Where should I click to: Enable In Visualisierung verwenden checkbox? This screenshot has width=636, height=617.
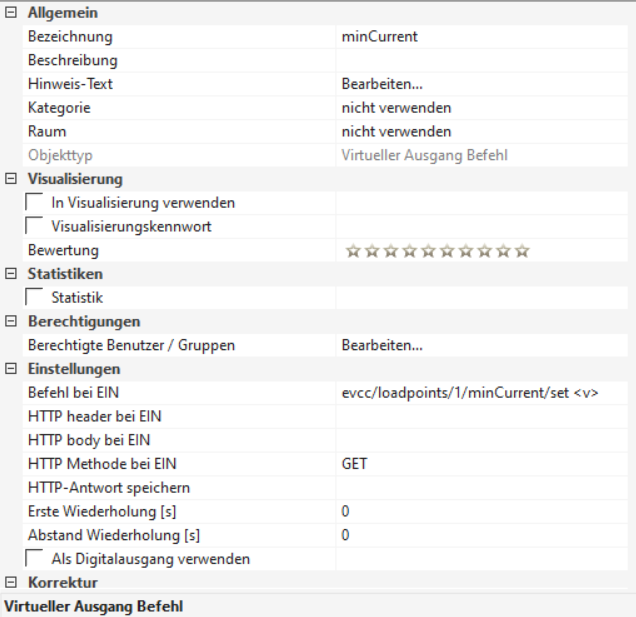[x=34, y=202]
